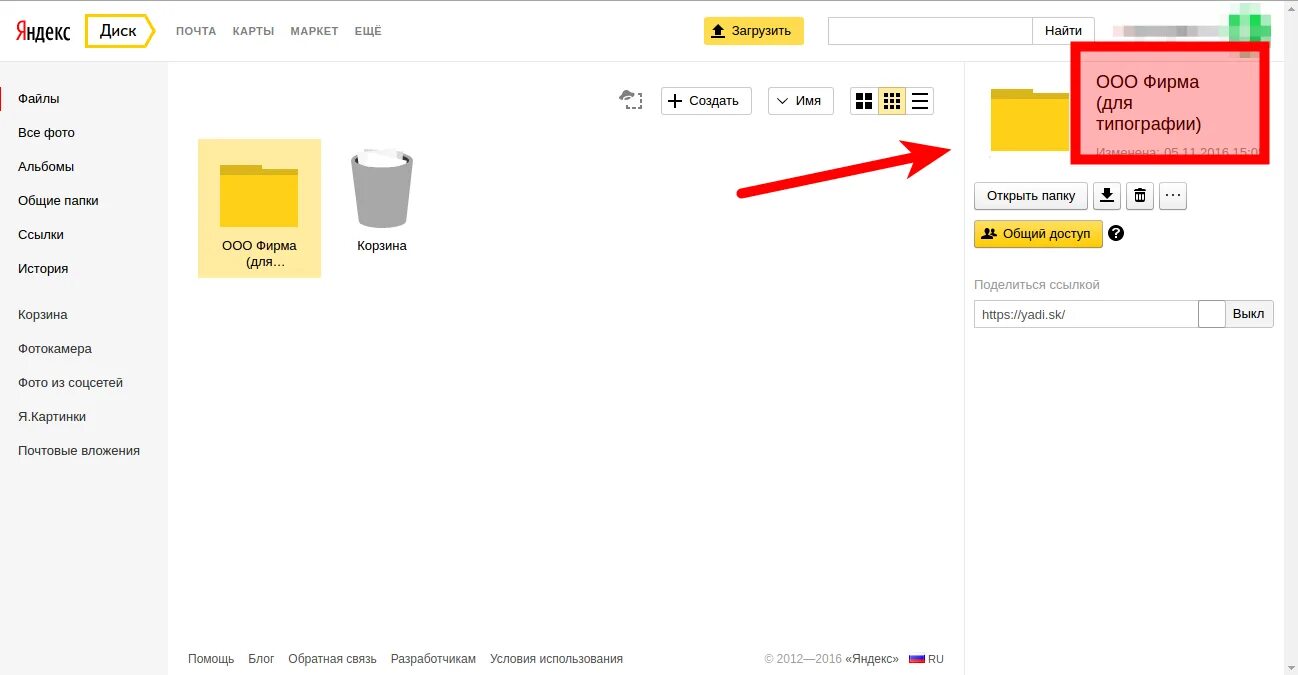The image size is (1298, 675).
Task: Click the «Яндекс» copyright link
Action: [x=871, y=659]
